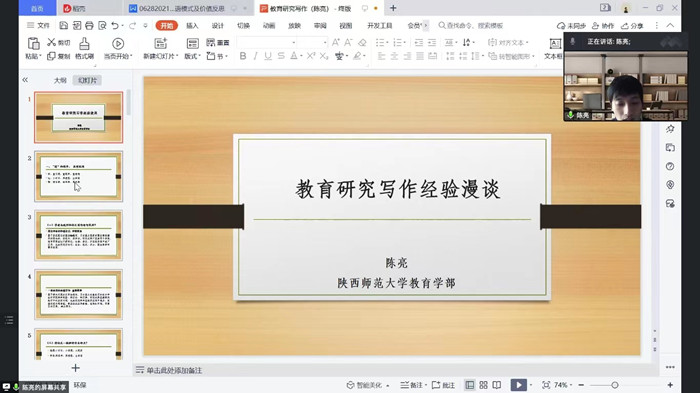
Task: Switch to the Transitions (切换) ribbon tab
Action: (x=243, y=25)
